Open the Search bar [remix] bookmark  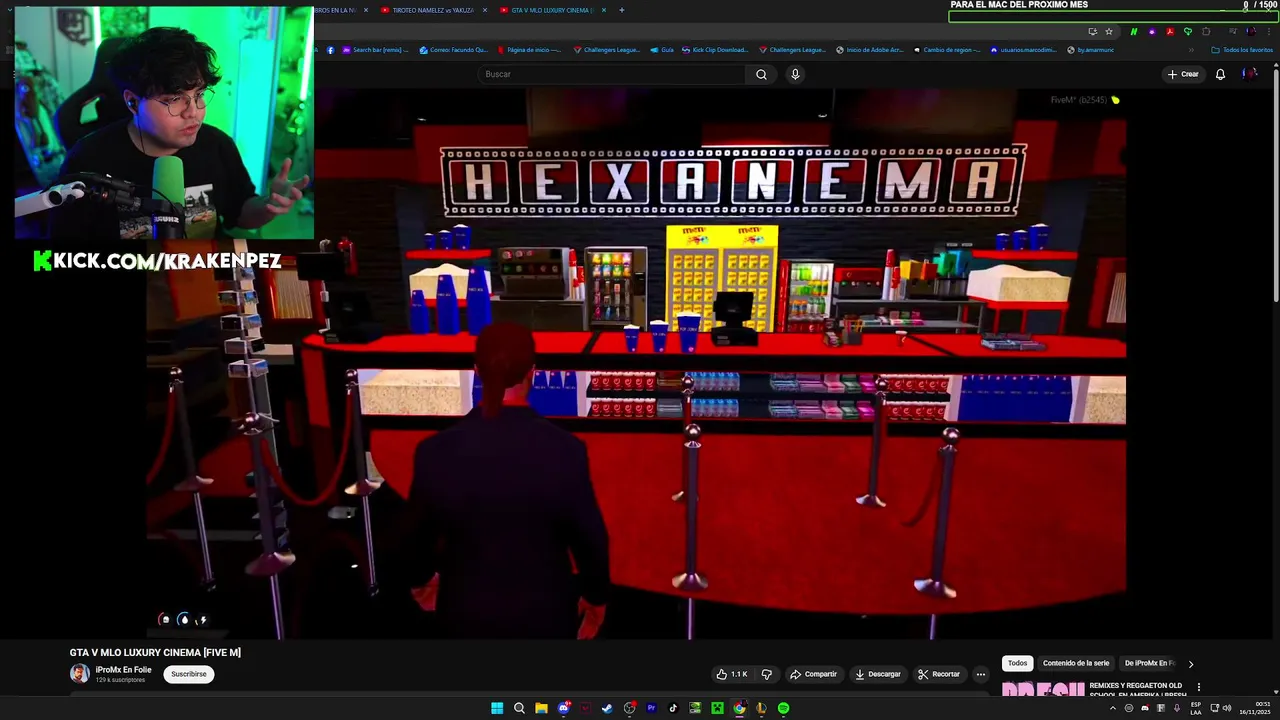coord(377,50)
